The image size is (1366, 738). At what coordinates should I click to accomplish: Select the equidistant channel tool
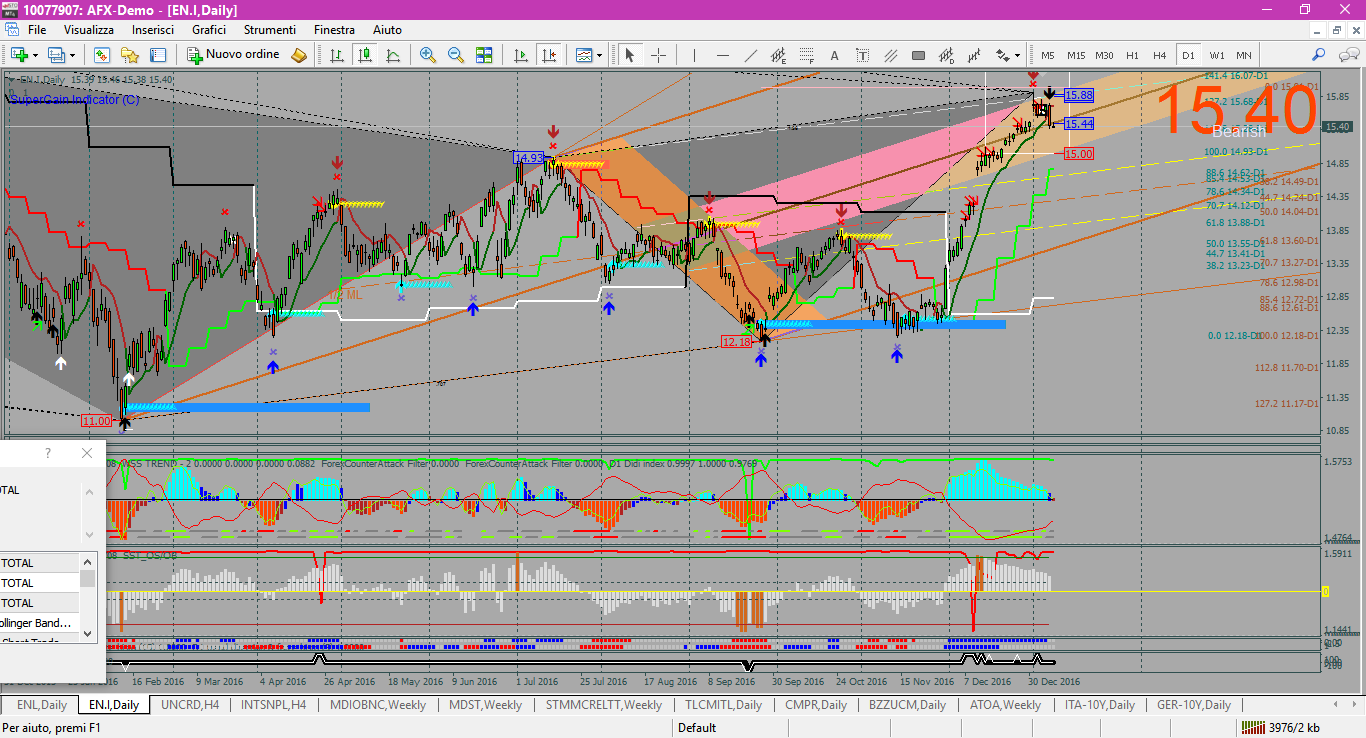[778, 55]
